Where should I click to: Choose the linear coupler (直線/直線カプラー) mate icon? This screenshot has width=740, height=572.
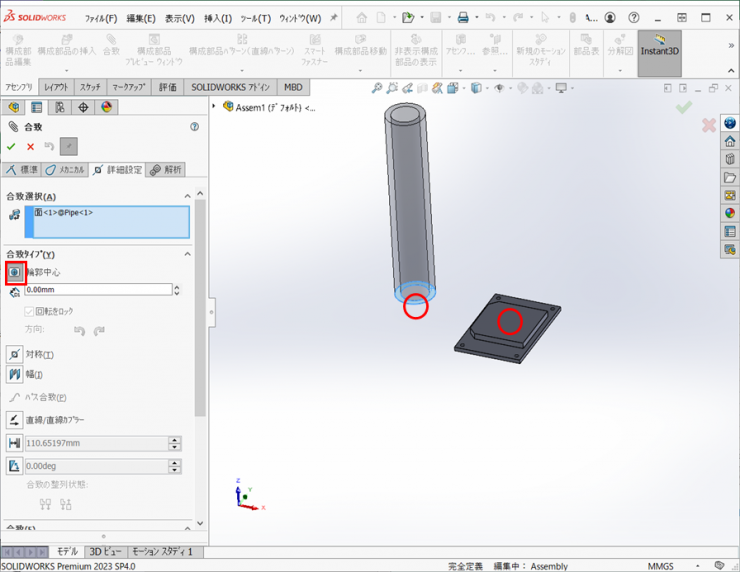click(x=14, y=420)
